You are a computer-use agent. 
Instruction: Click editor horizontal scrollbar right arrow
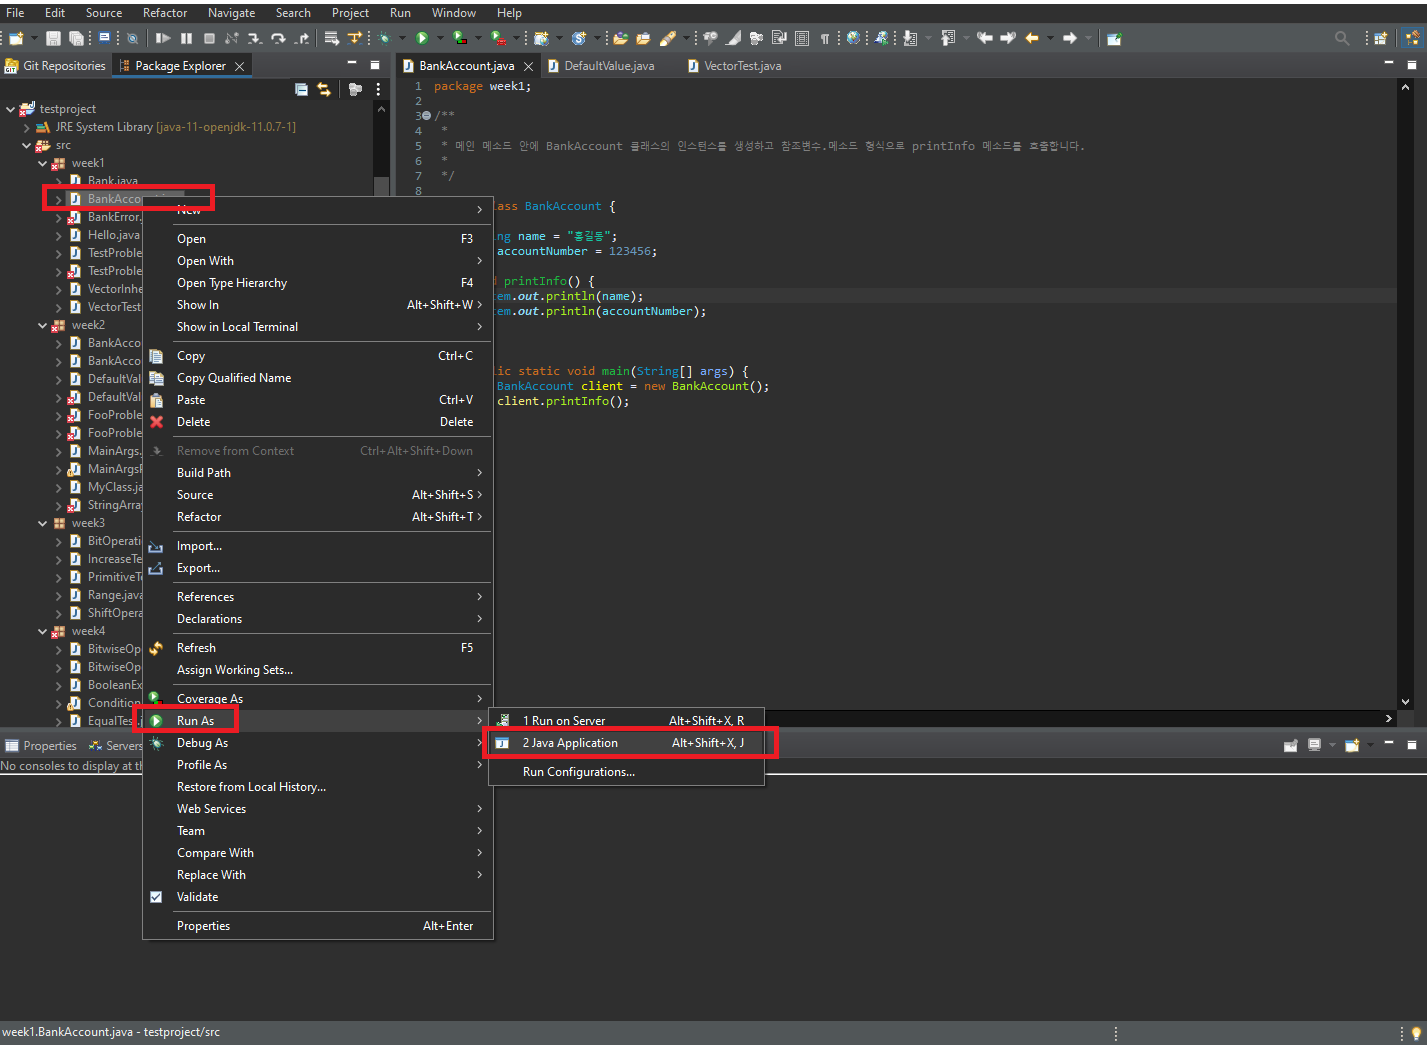pyautogui.click(x=1388, y=718)
